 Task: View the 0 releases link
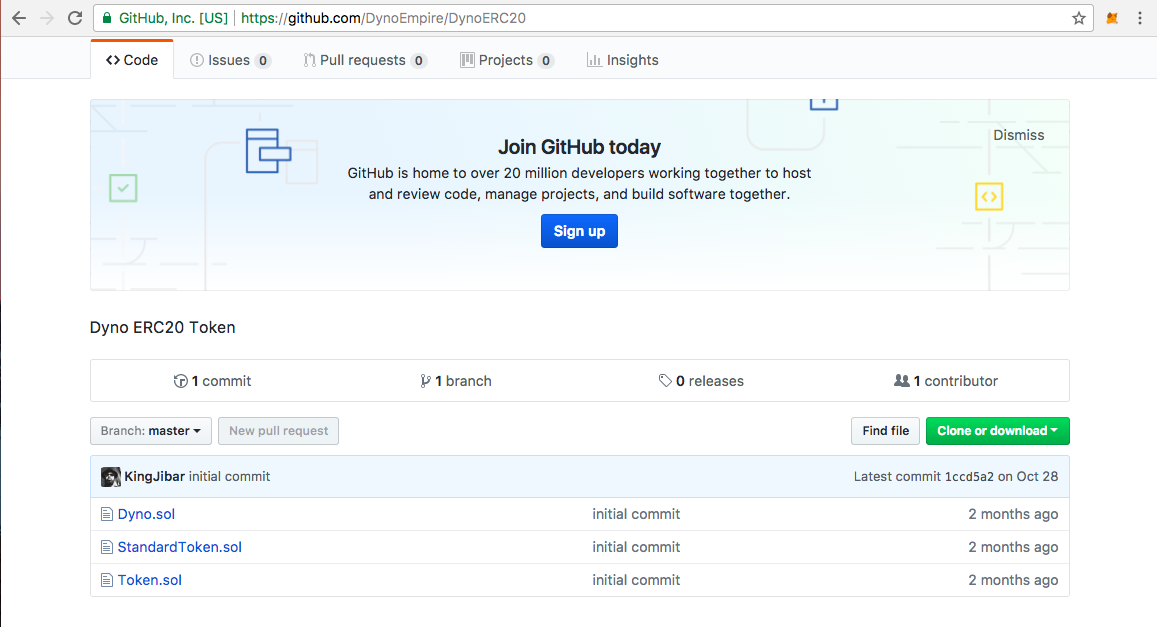point(701,381)
